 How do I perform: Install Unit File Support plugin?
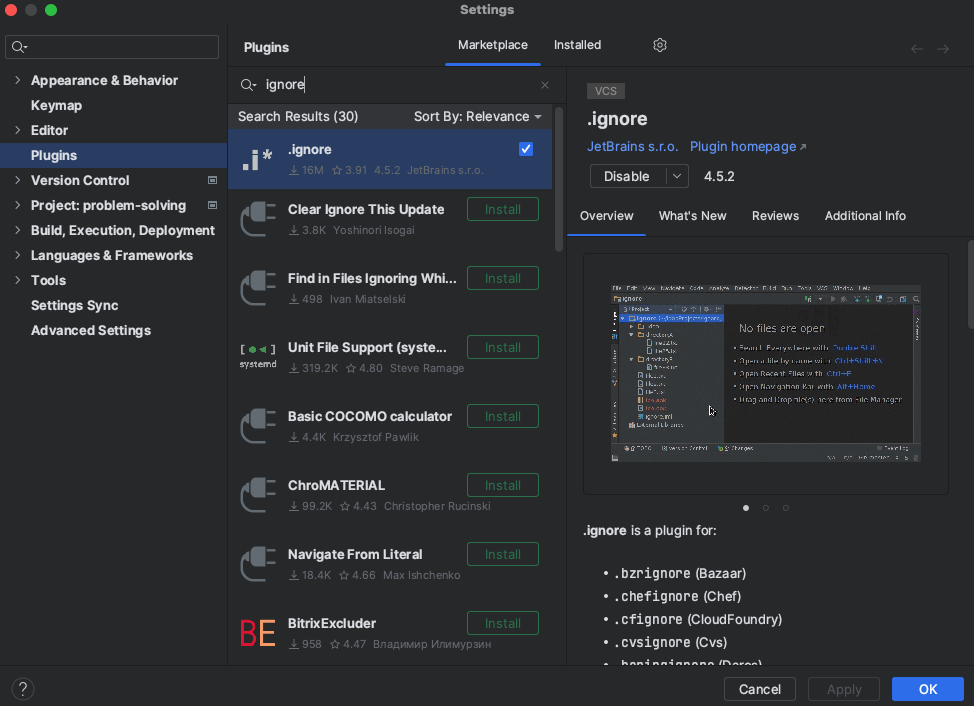pyautogui.click(x=503, y=347)
